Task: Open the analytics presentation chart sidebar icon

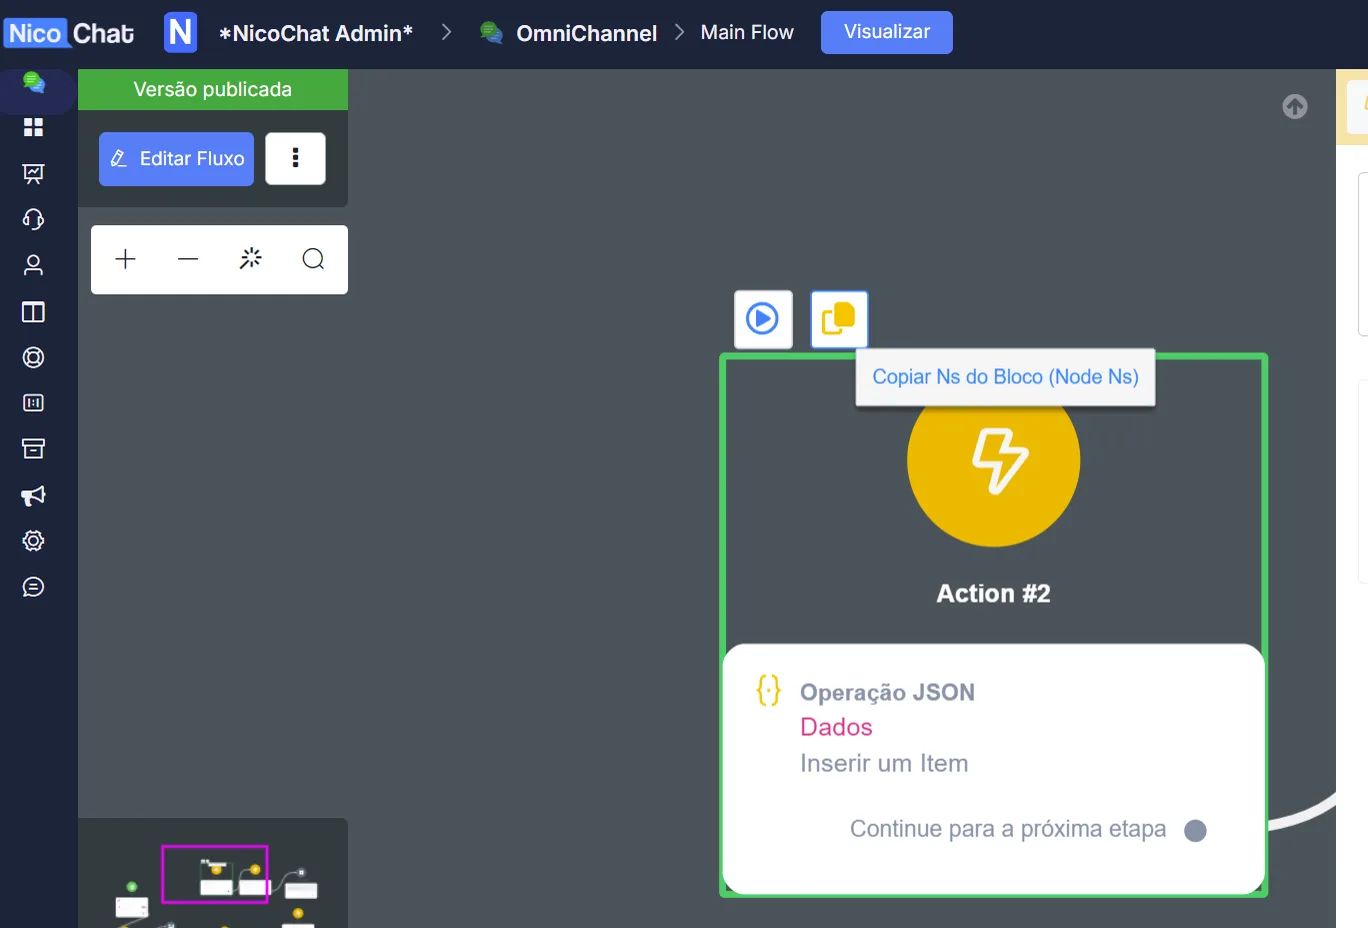Action: [33, 174]
